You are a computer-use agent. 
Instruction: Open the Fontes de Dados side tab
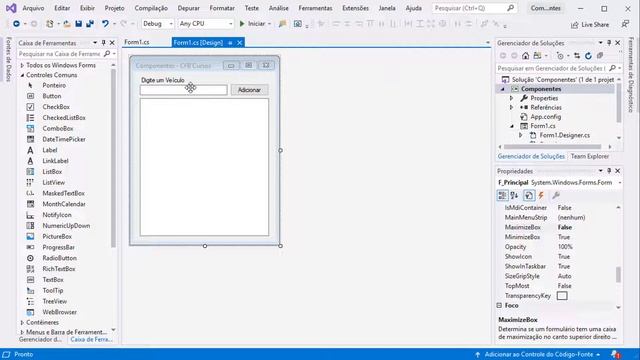pyautogui.click(x=9, y=59)
